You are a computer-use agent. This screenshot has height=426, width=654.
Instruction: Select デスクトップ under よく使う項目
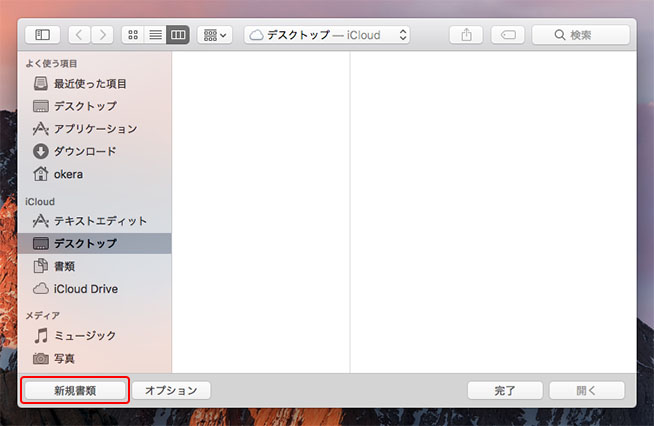pyautogui.click(x=95, y=106)
